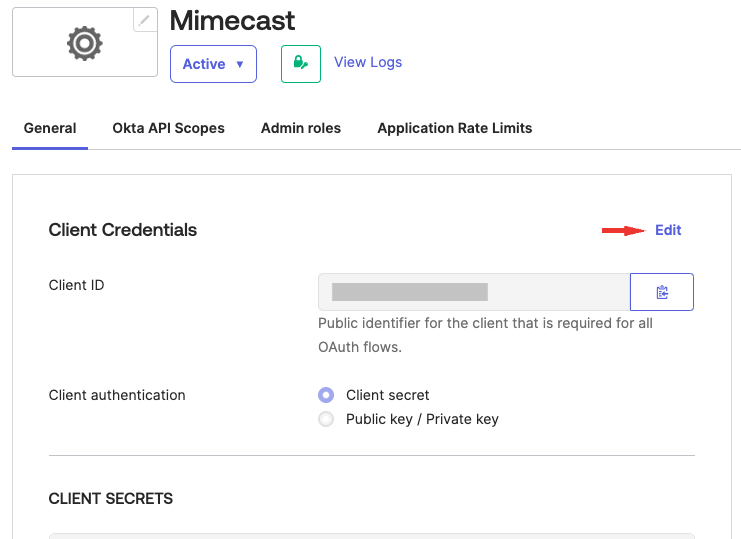Click Edit in Client Credentials section

click(668, 230)
